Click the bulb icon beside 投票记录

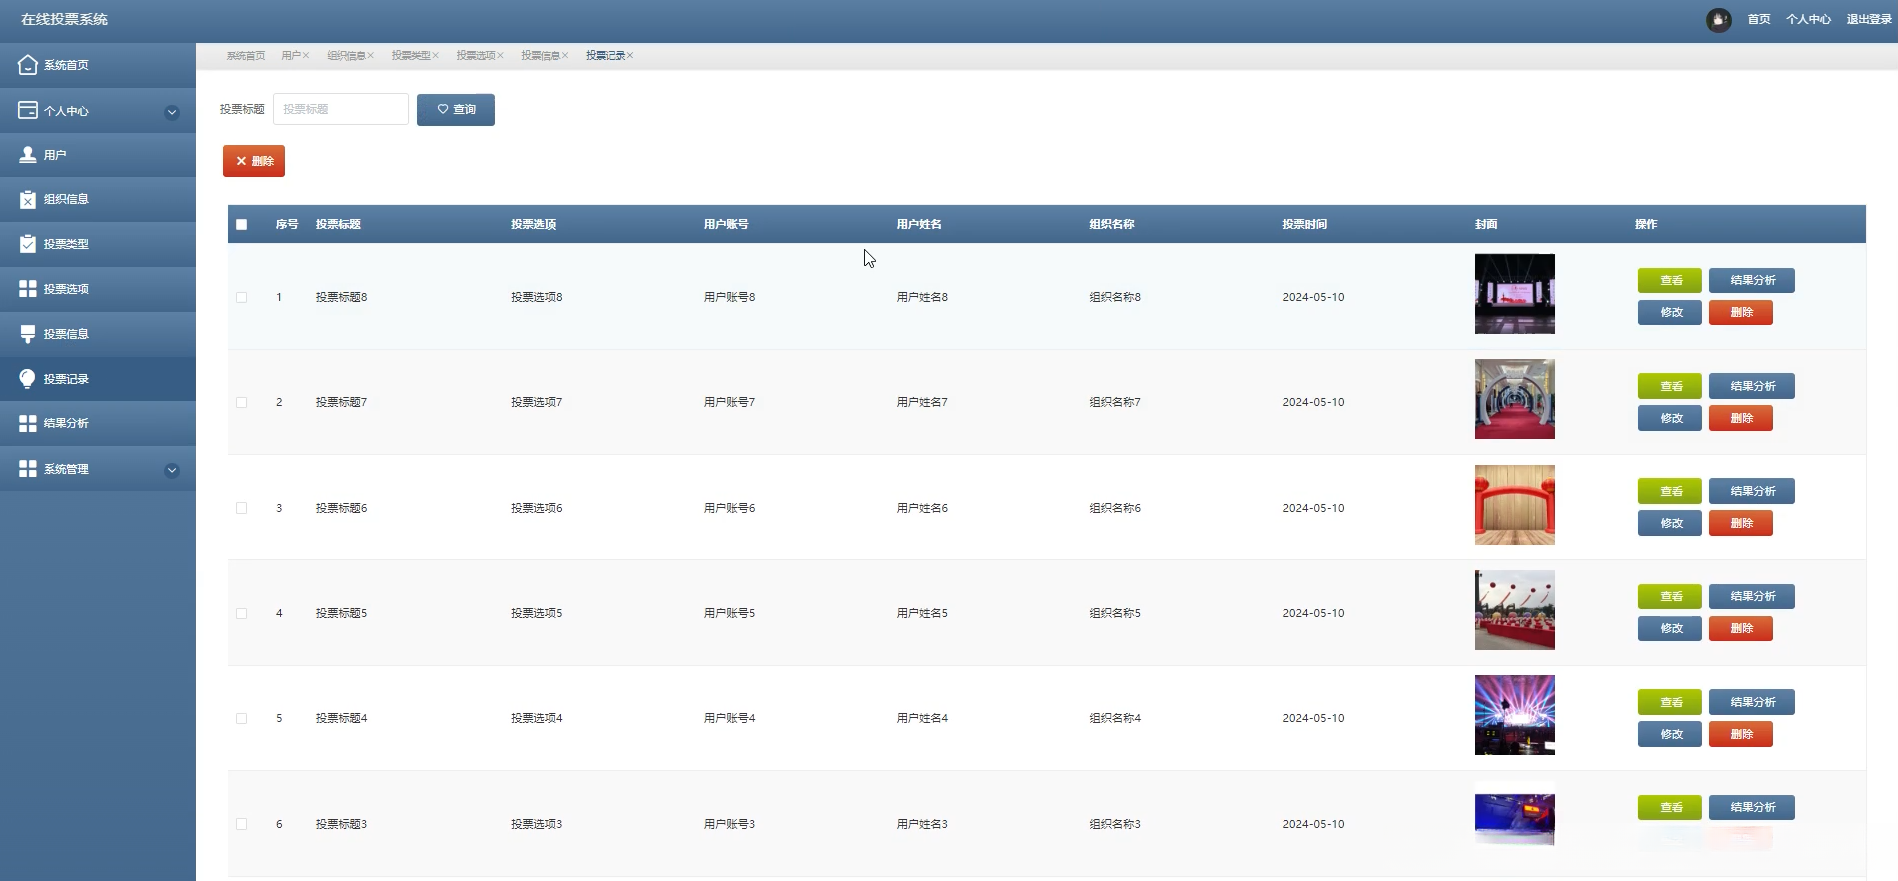(x=28, y=379)
